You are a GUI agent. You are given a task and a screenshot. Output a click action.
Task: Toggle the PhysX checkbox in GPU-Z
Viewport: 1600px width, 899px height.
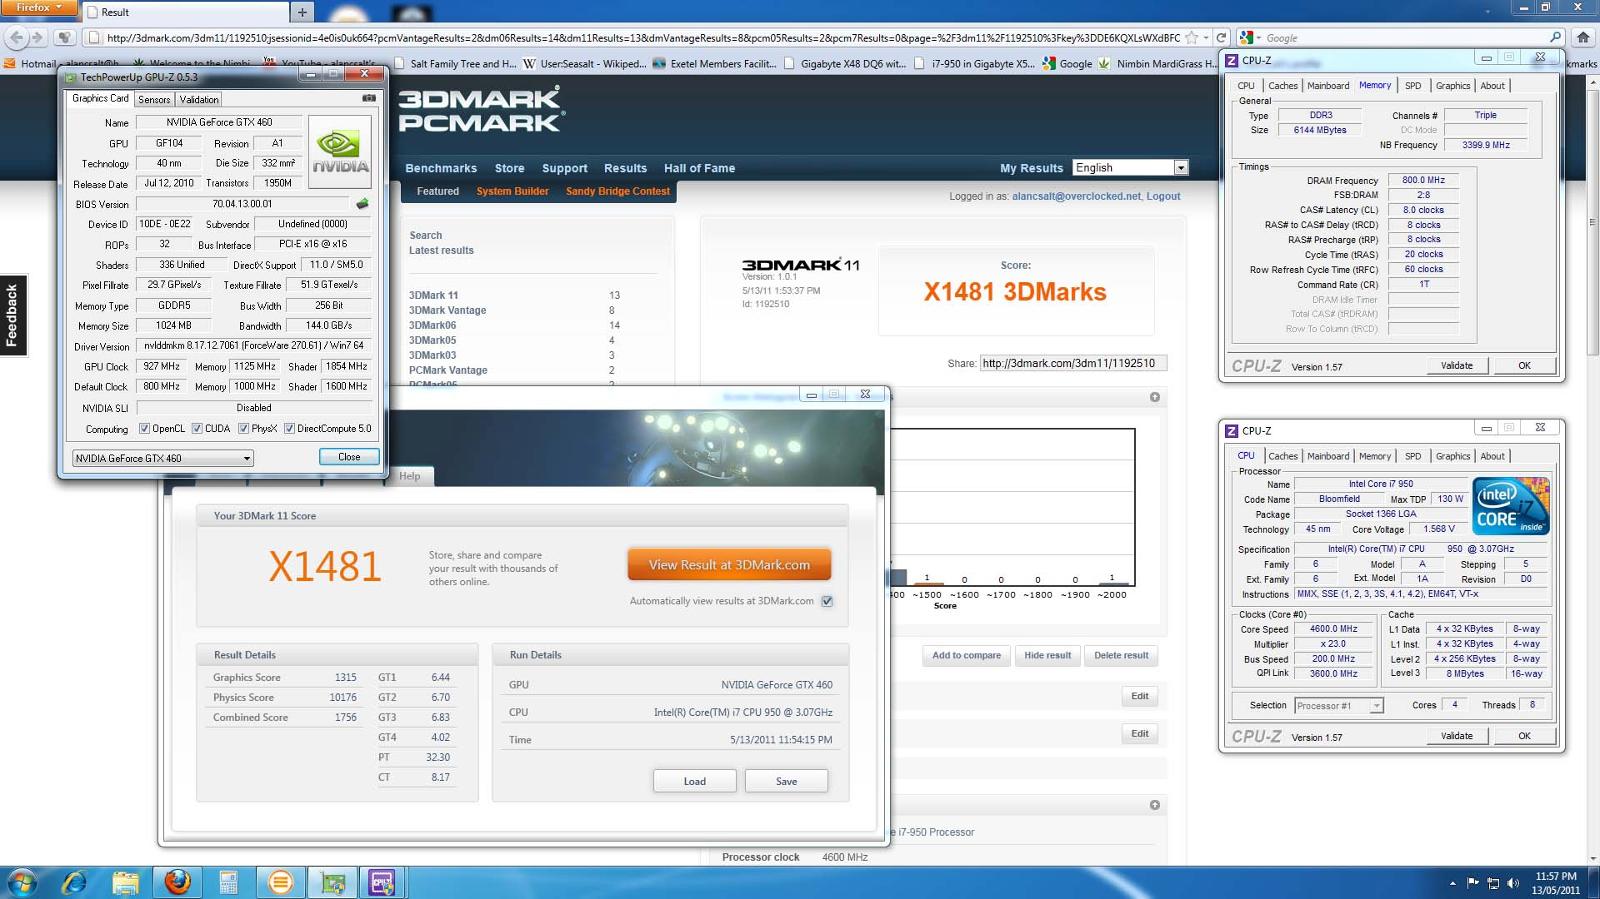point(243,429)
